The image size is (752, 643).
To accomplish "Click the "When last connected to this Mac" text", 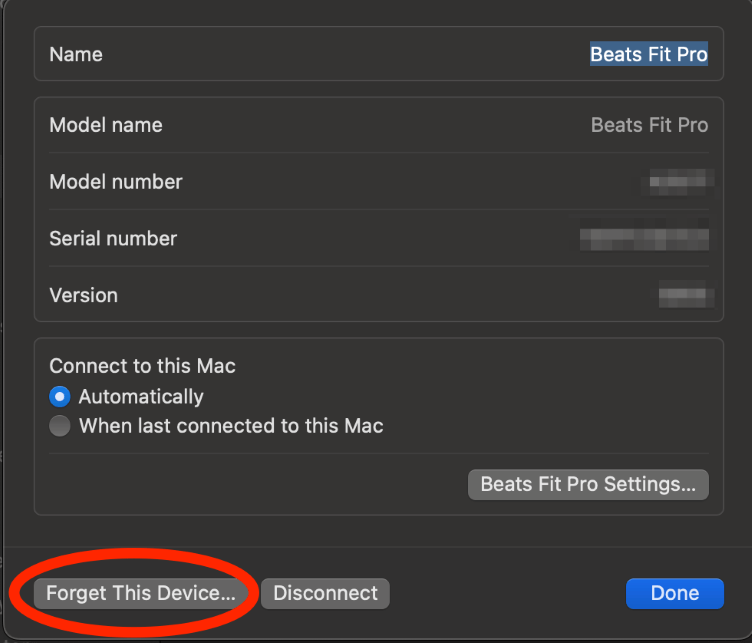I will click(x=231, y=426).
